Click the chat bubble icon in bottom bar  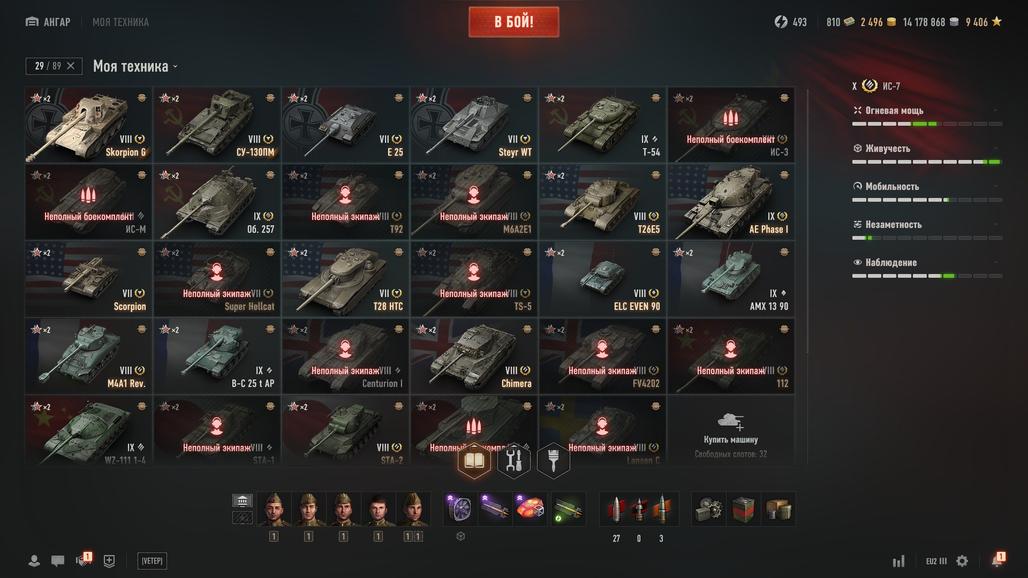(58, 561)
